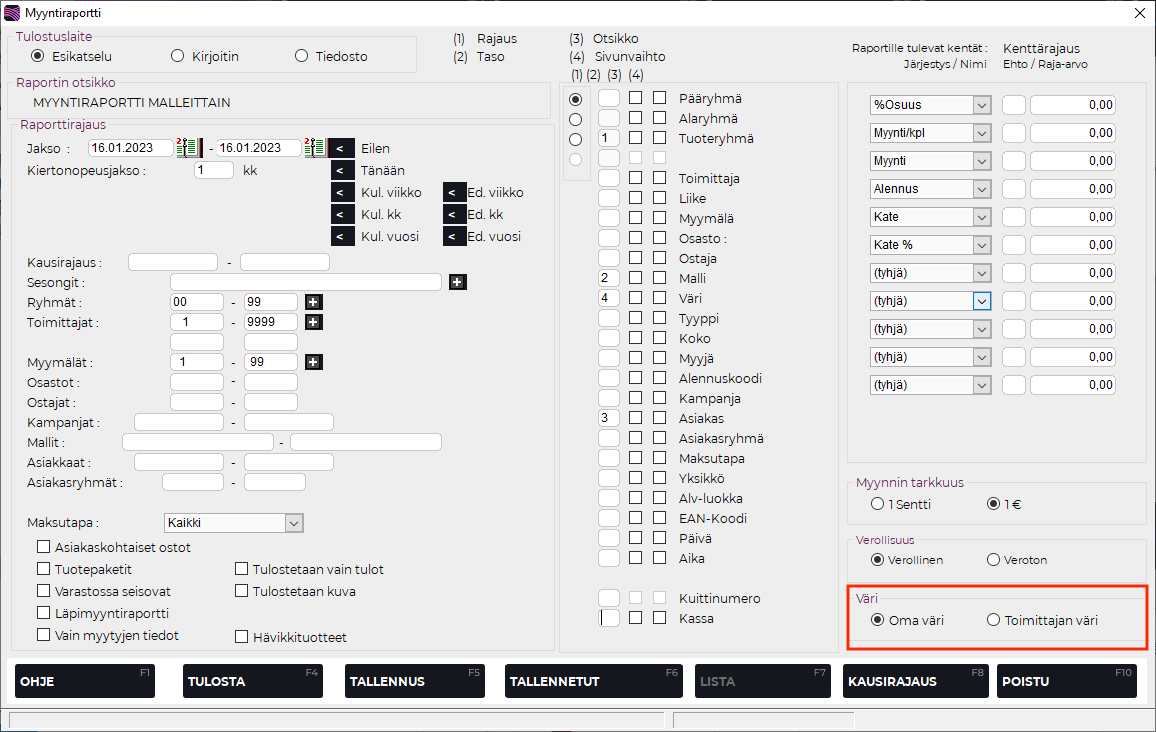Click the plus icon next to Ryhmät

[313, 302]
